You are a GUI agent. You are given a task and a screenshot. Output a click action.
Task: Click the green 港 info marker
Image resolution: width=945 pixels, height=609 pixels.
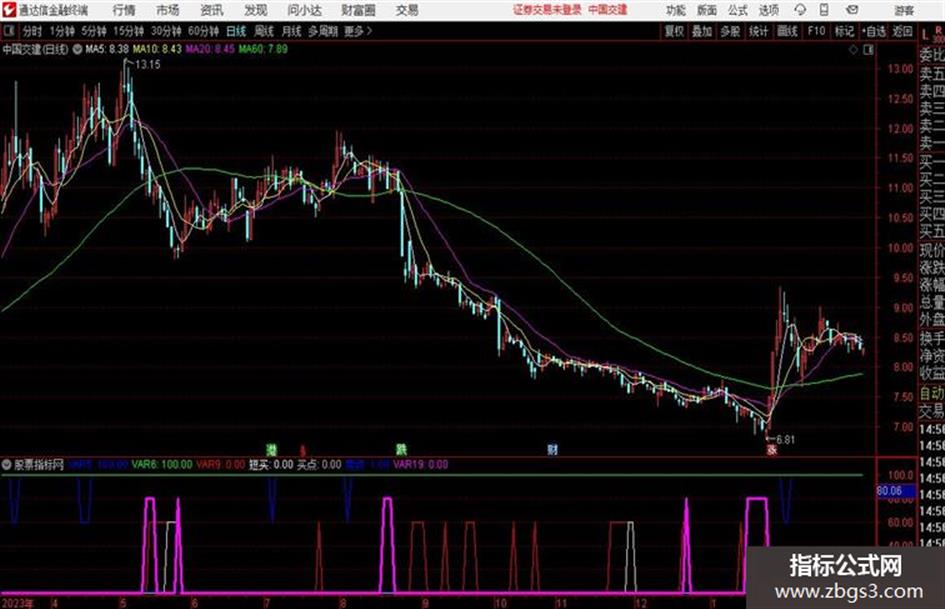tap(271, 449)
